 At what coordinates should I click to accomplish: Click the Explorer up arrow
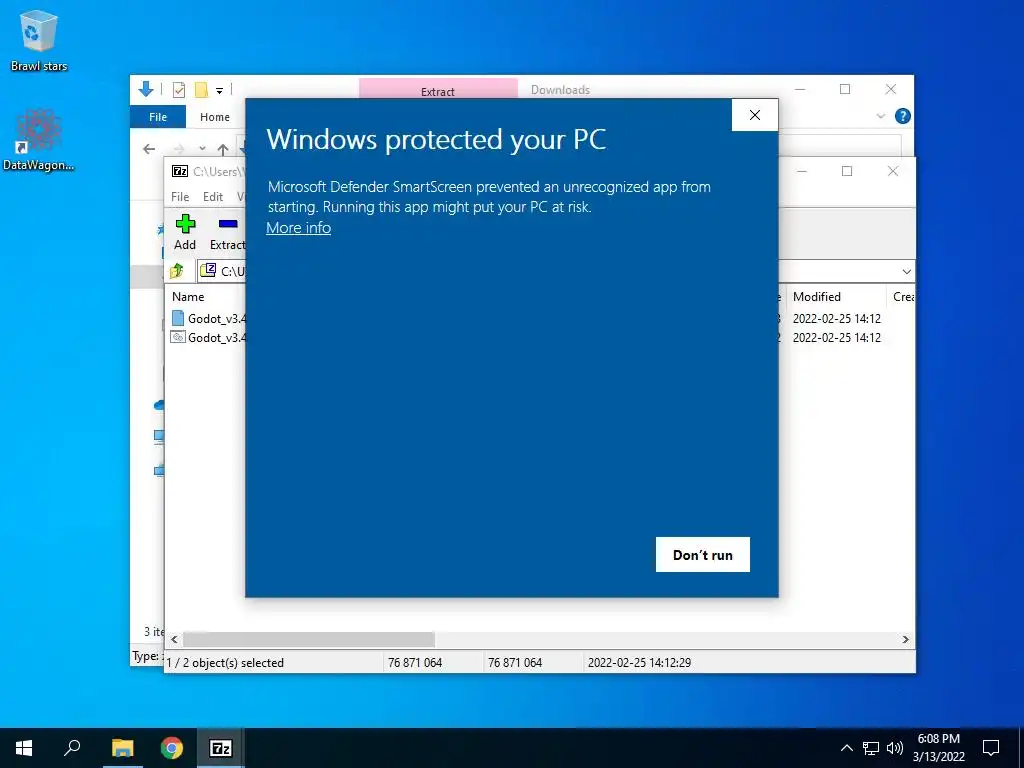click(x=223, y=150)
